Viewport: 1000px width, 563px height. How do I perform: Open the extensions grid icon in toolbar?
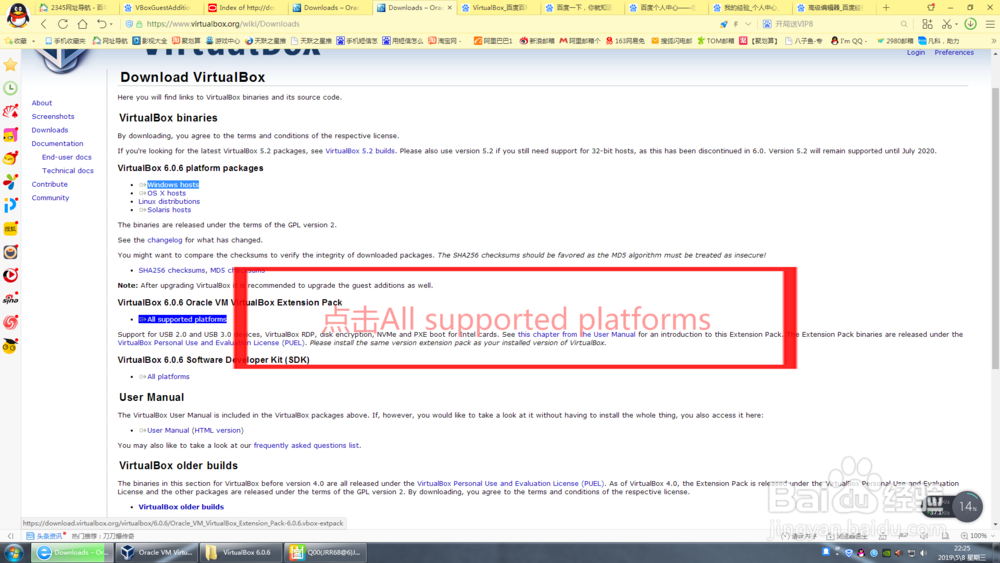(927, 24)
